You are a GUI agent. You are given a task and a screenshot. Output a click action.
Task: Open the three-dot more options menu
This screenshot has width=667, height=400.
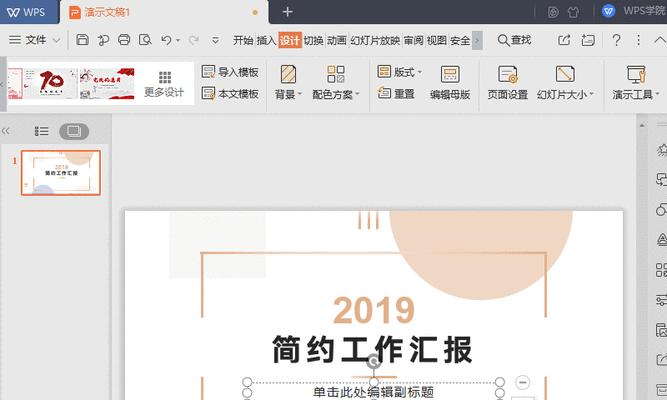pos(638,40)
